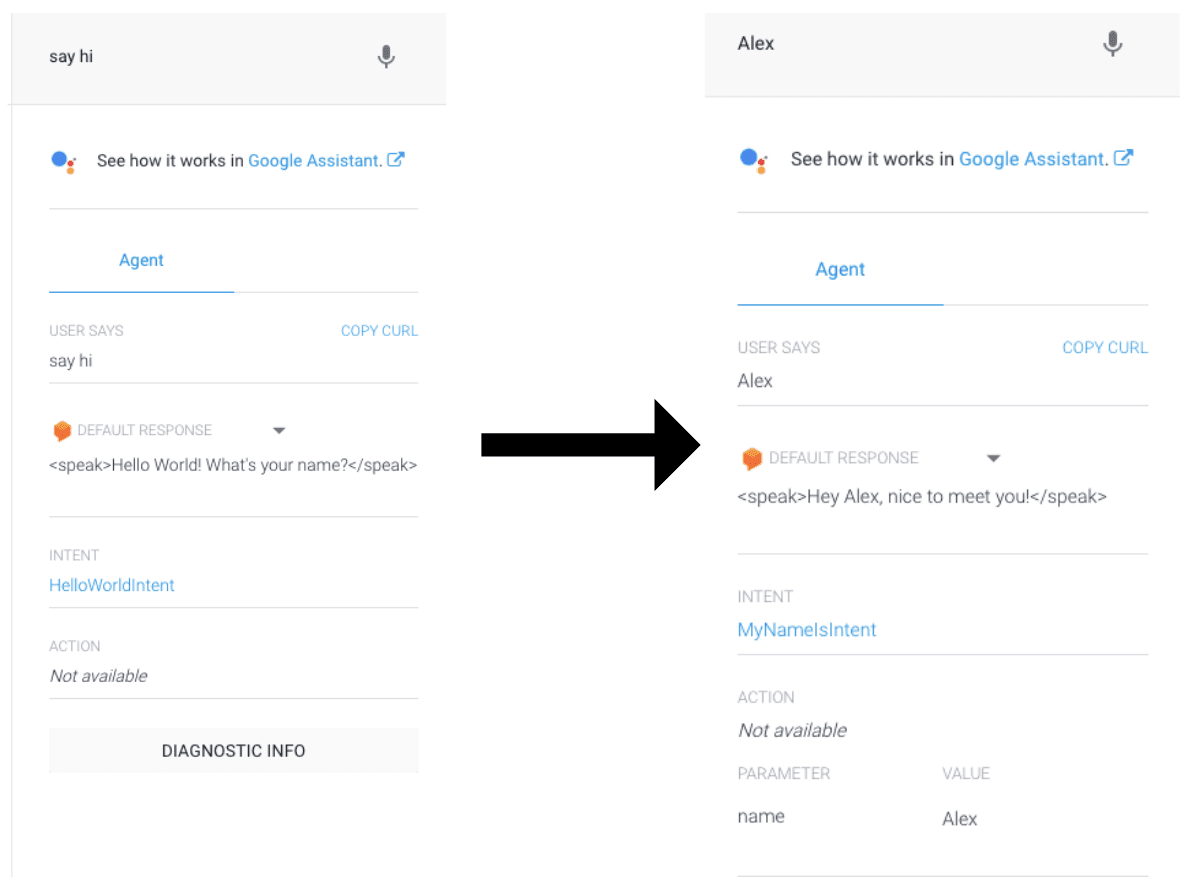Open HelloWorldIntent intent link
This screenshot has height=892, width=1193.
pos(112,585)
